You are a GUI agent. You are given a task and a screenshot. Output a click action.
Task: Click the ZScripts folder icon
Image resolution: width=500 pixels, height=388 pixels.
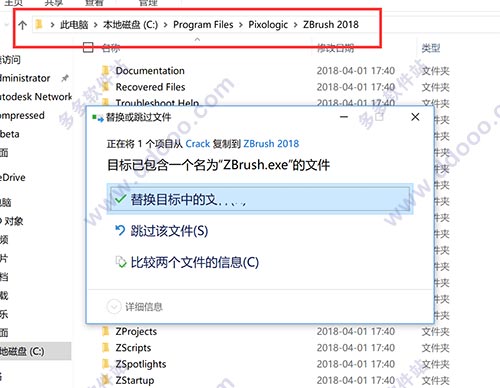click(106, 348)
